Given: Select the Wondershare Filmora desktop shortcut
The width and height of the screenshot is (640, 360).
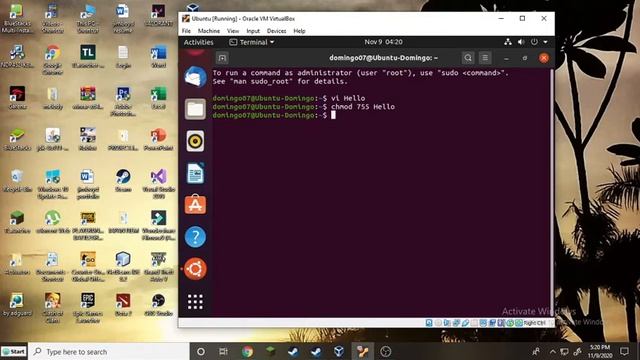Looking at the screenshot, I should point(158,225).
